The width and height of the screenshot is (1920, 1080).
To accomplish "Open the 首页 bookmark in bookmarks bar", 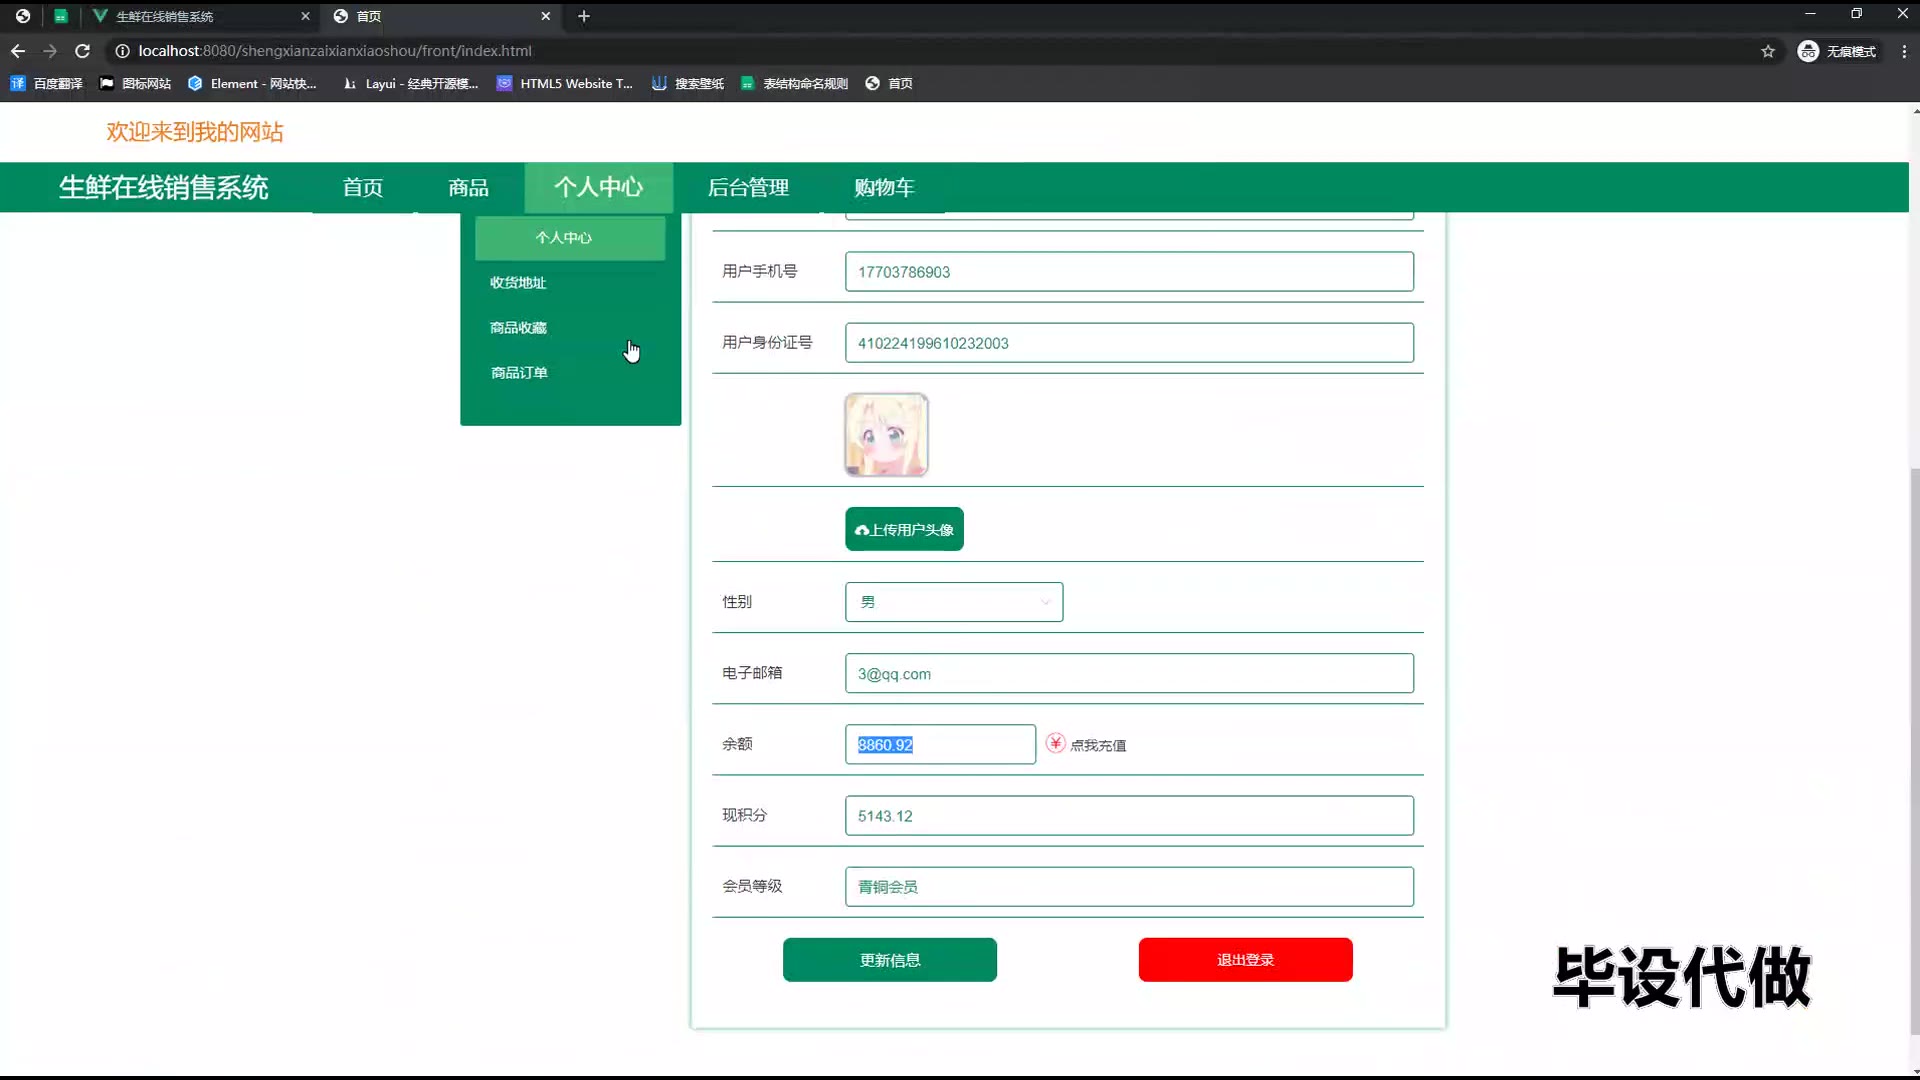I will tap(889, 84).
